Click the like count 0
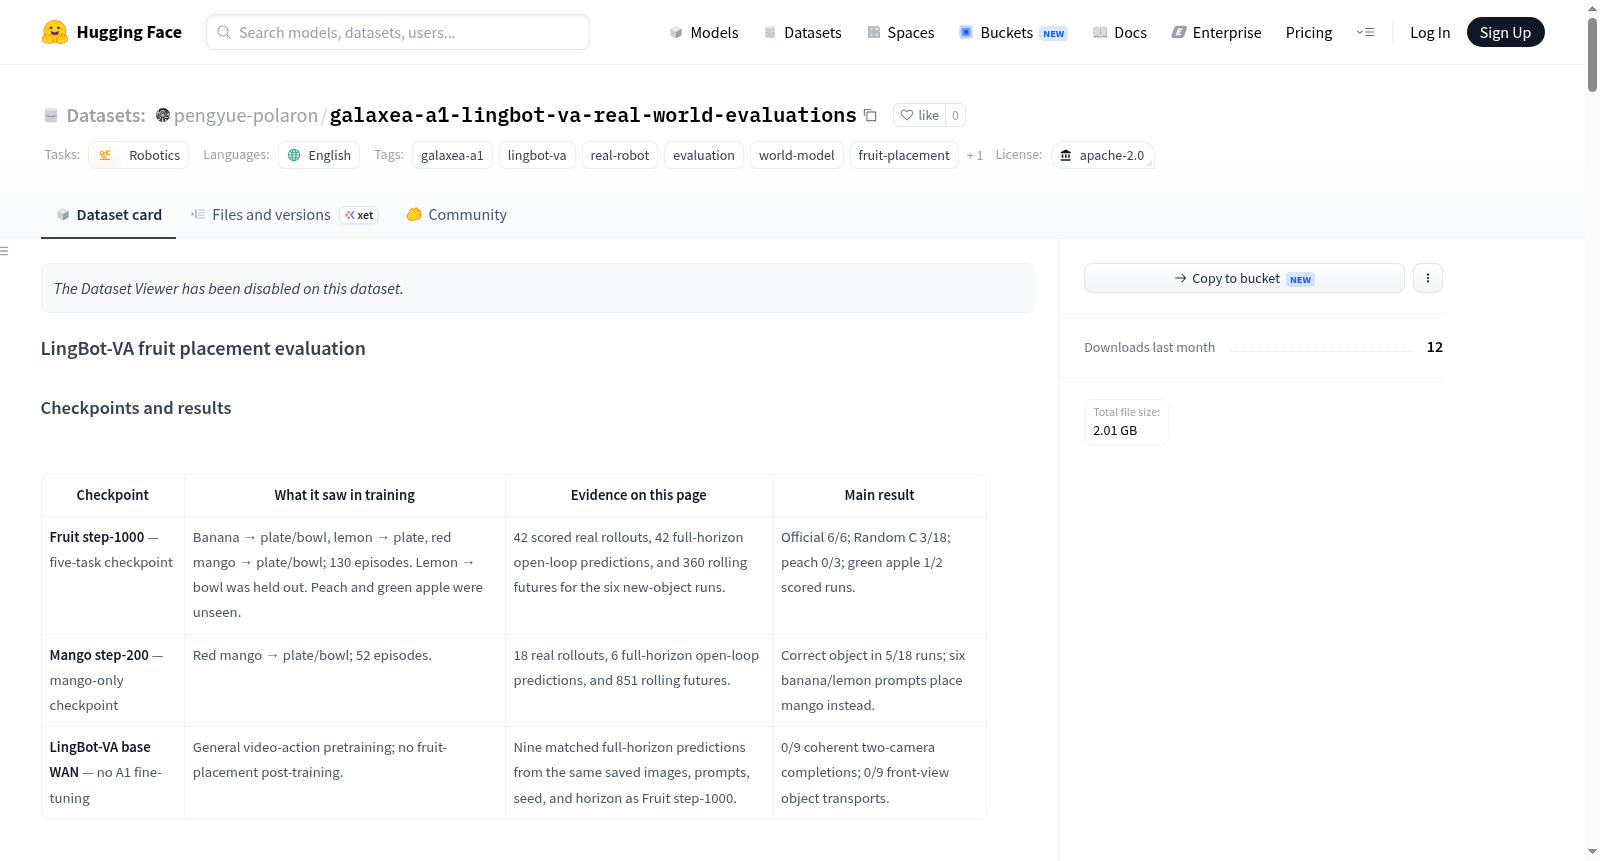 pyautogui.click(x=955, y=115)
